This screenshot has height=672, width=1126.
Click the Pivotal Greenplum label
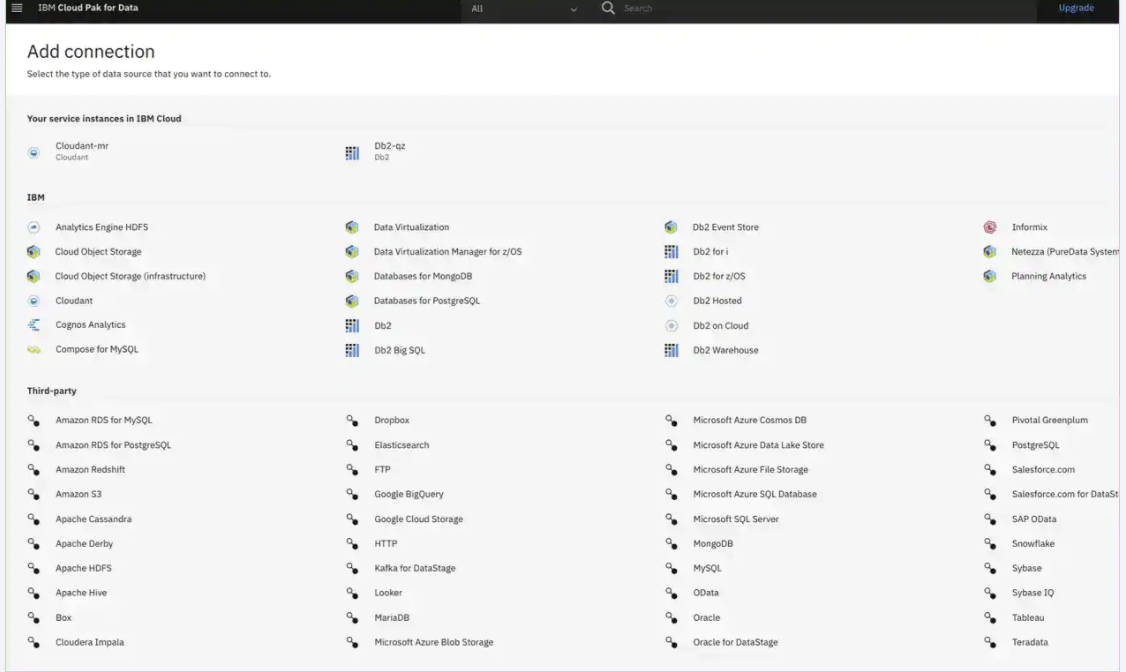click(1050, 420)
